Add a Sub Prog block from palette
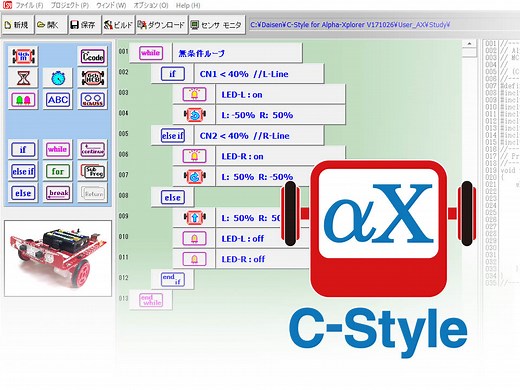 point(92,171)
